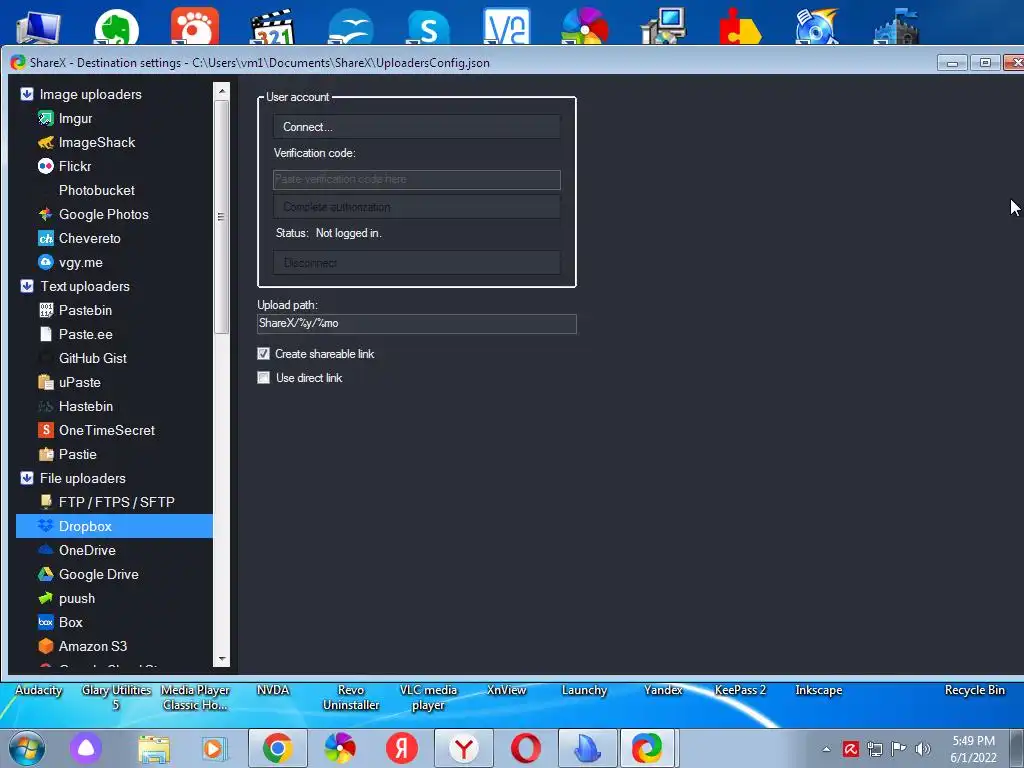The width and height of the screenshot is (1024, 768).
Task: Click the Box icon
Action: pyautogui.click(x=45, y=622)
